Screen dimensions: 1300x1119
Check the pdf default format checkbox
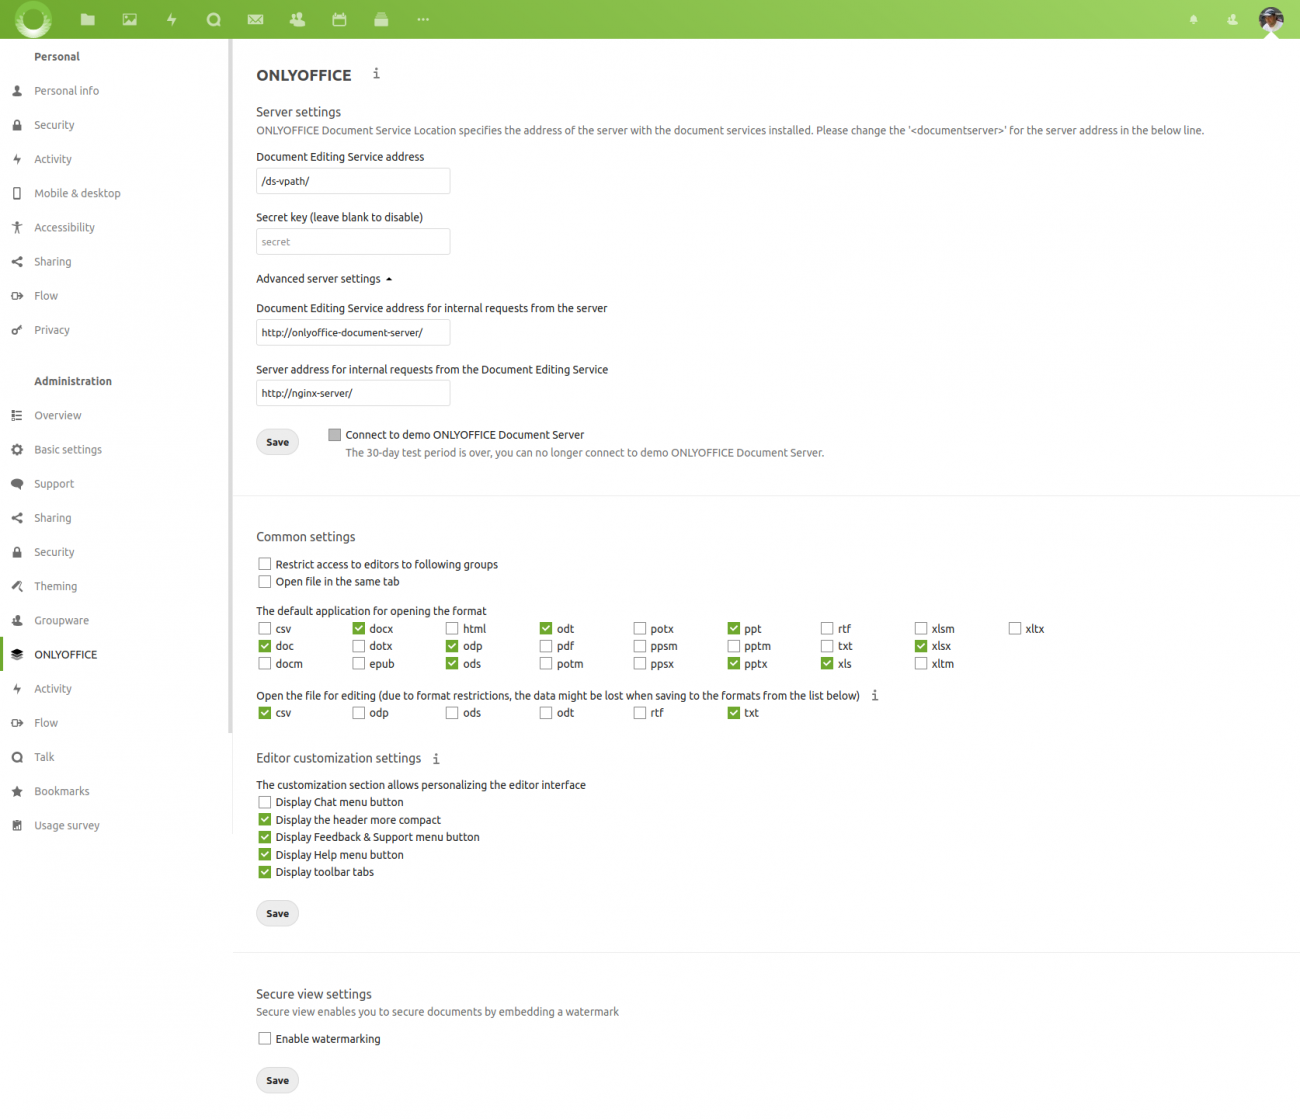(546, 646)
